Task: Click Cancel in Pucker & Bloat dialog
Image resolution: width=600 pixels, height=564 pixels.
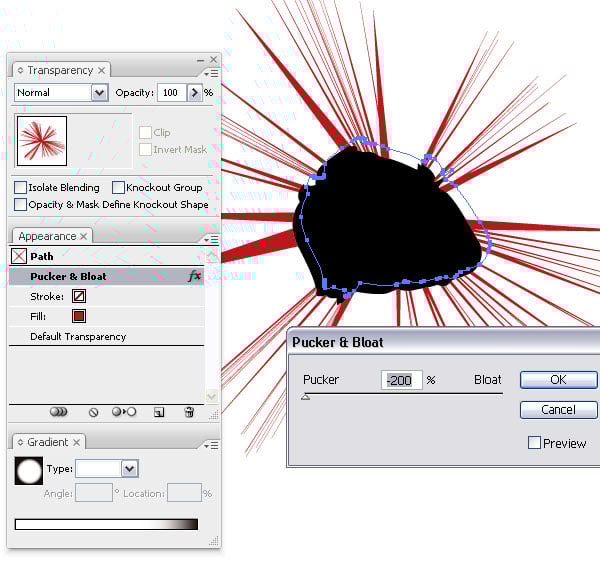Action: click(x=558, y=410)
